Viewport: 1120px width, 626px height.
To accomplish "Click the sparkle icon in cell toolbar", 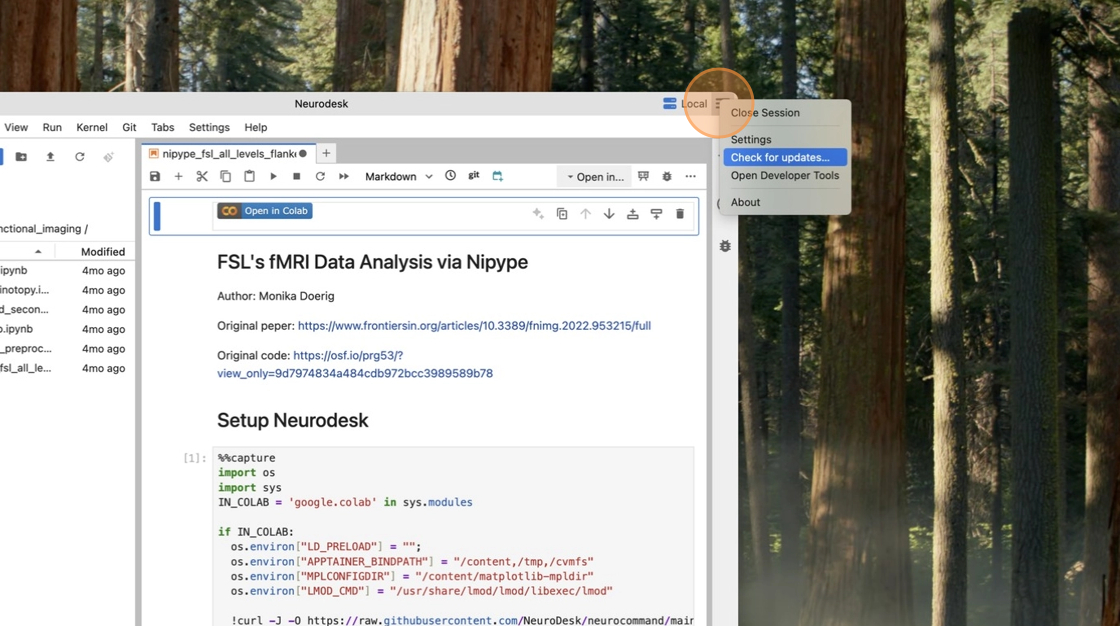I will 538,214.
